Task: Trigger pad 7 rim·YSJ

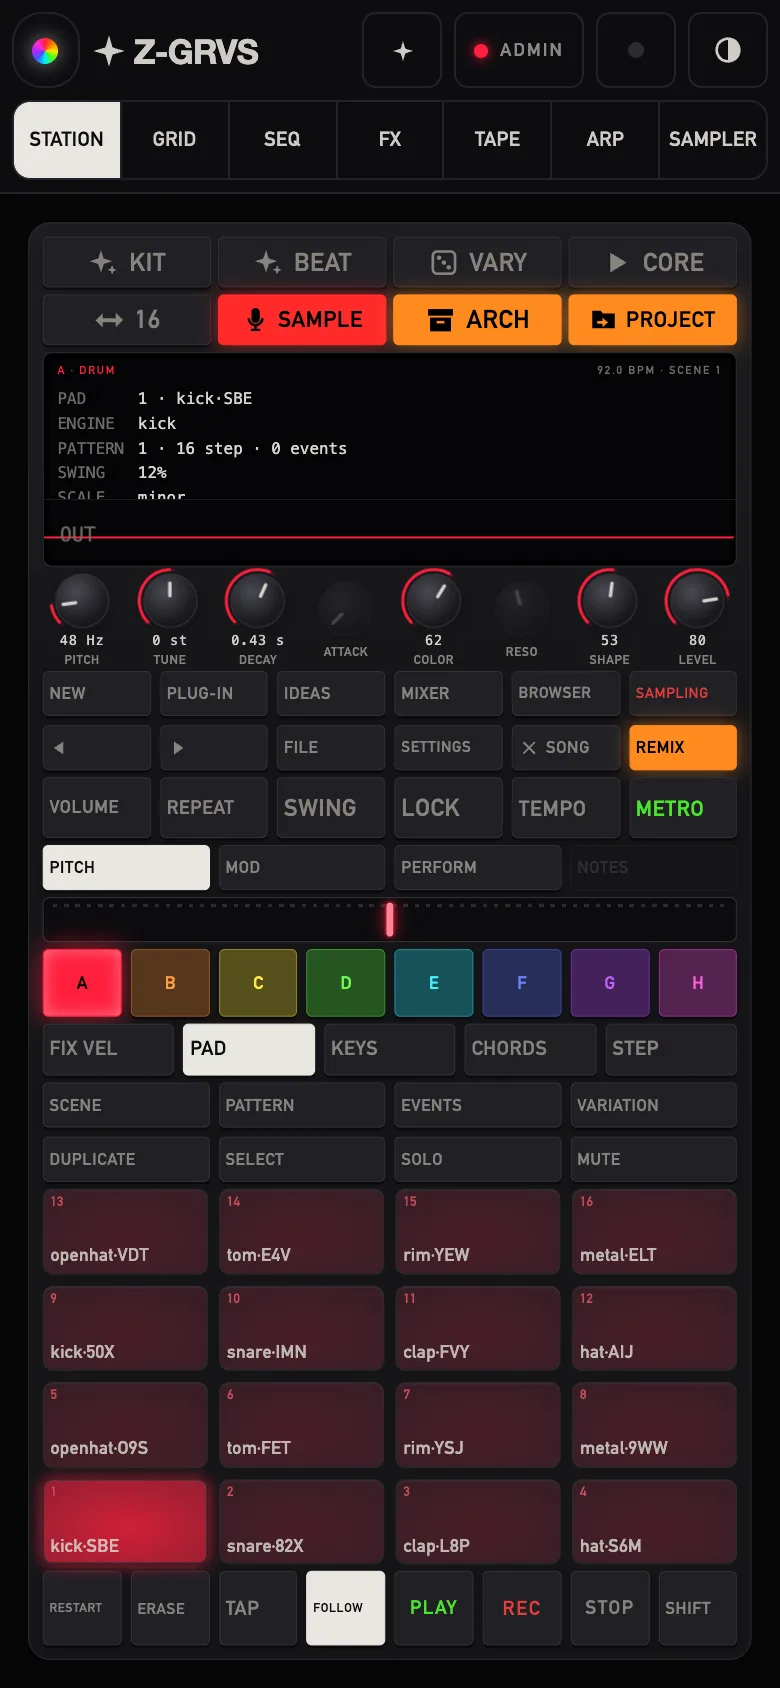Action: 478,1425
